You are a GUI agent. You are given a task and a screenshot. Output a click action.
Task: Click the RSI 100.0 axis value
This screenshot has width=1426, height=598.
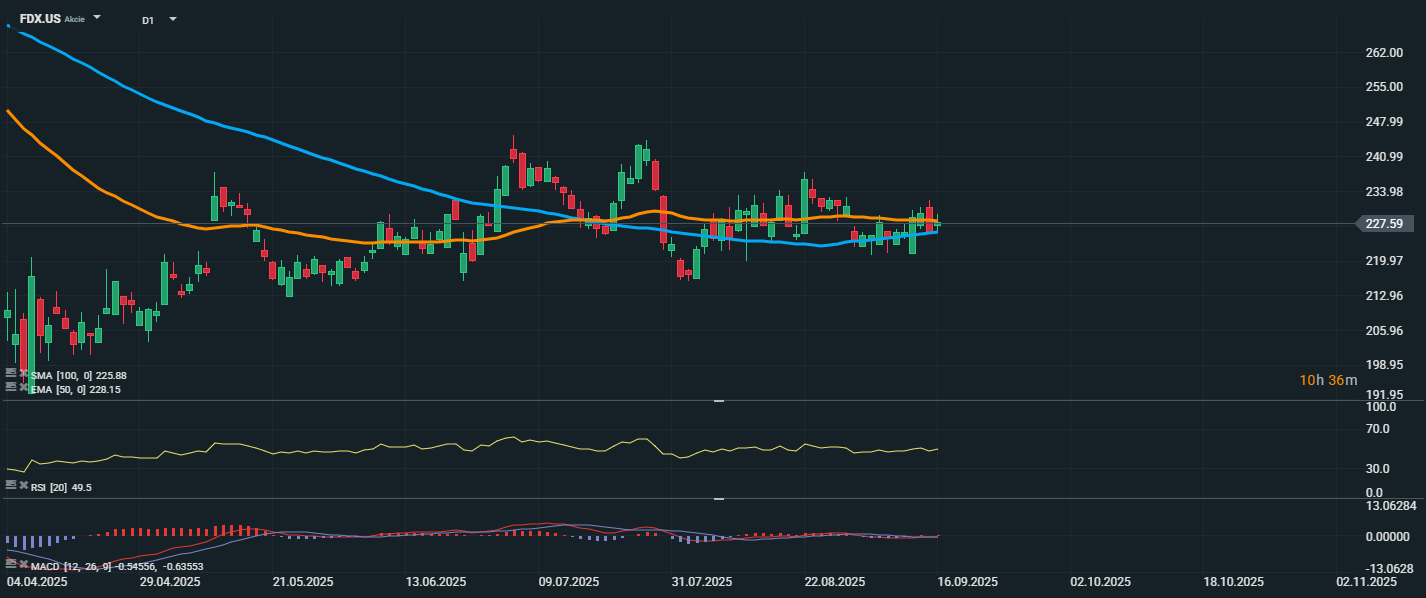click(x=1381, y=408)
